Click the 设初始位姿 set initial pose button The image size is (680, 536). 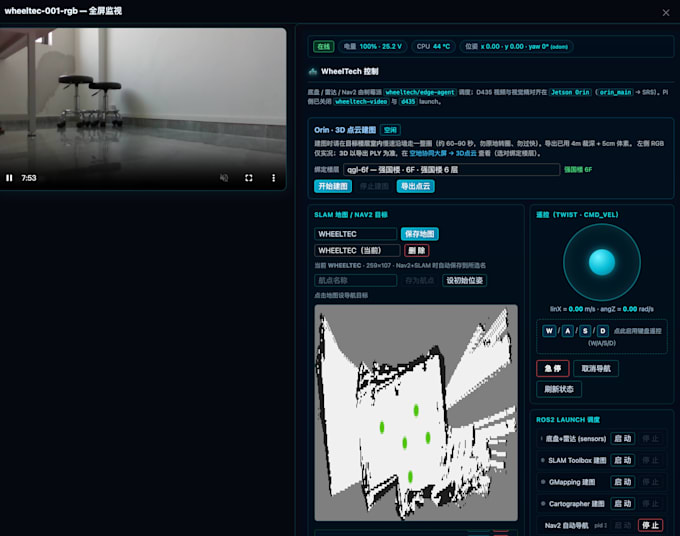[464, 281]
